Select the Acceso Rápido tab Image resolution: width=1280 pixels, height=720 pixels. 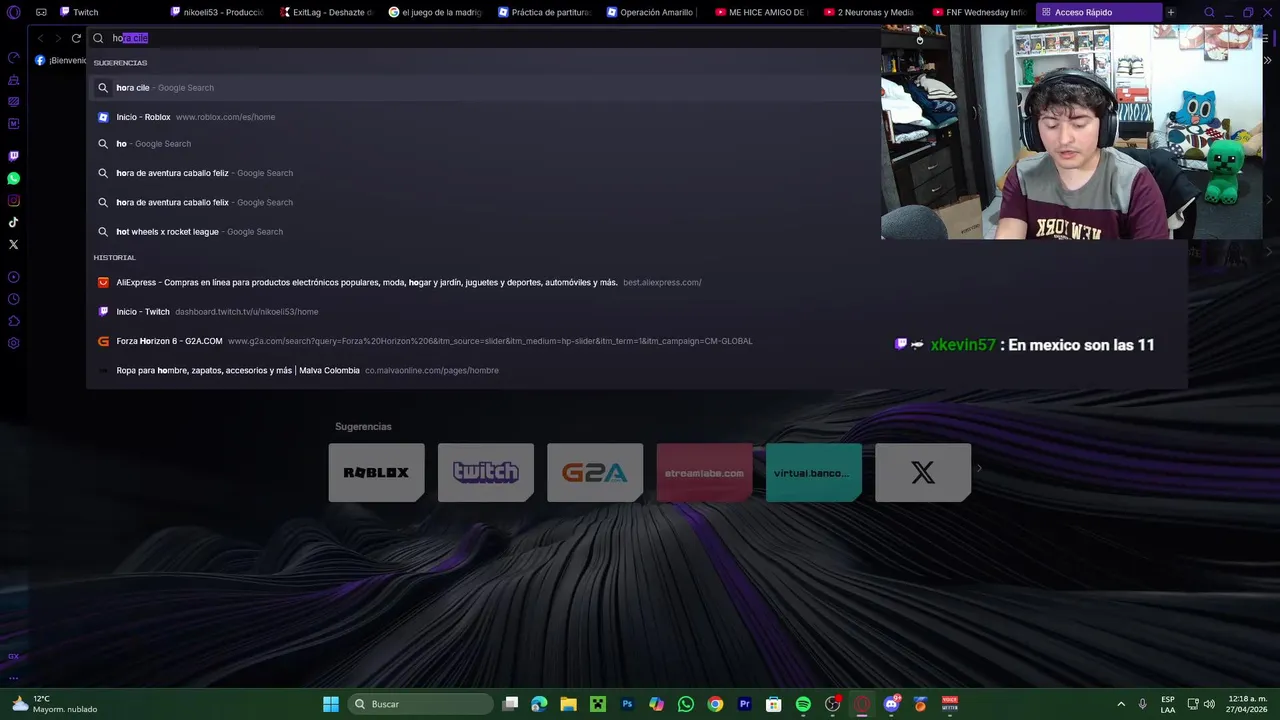pos(1099,12)
